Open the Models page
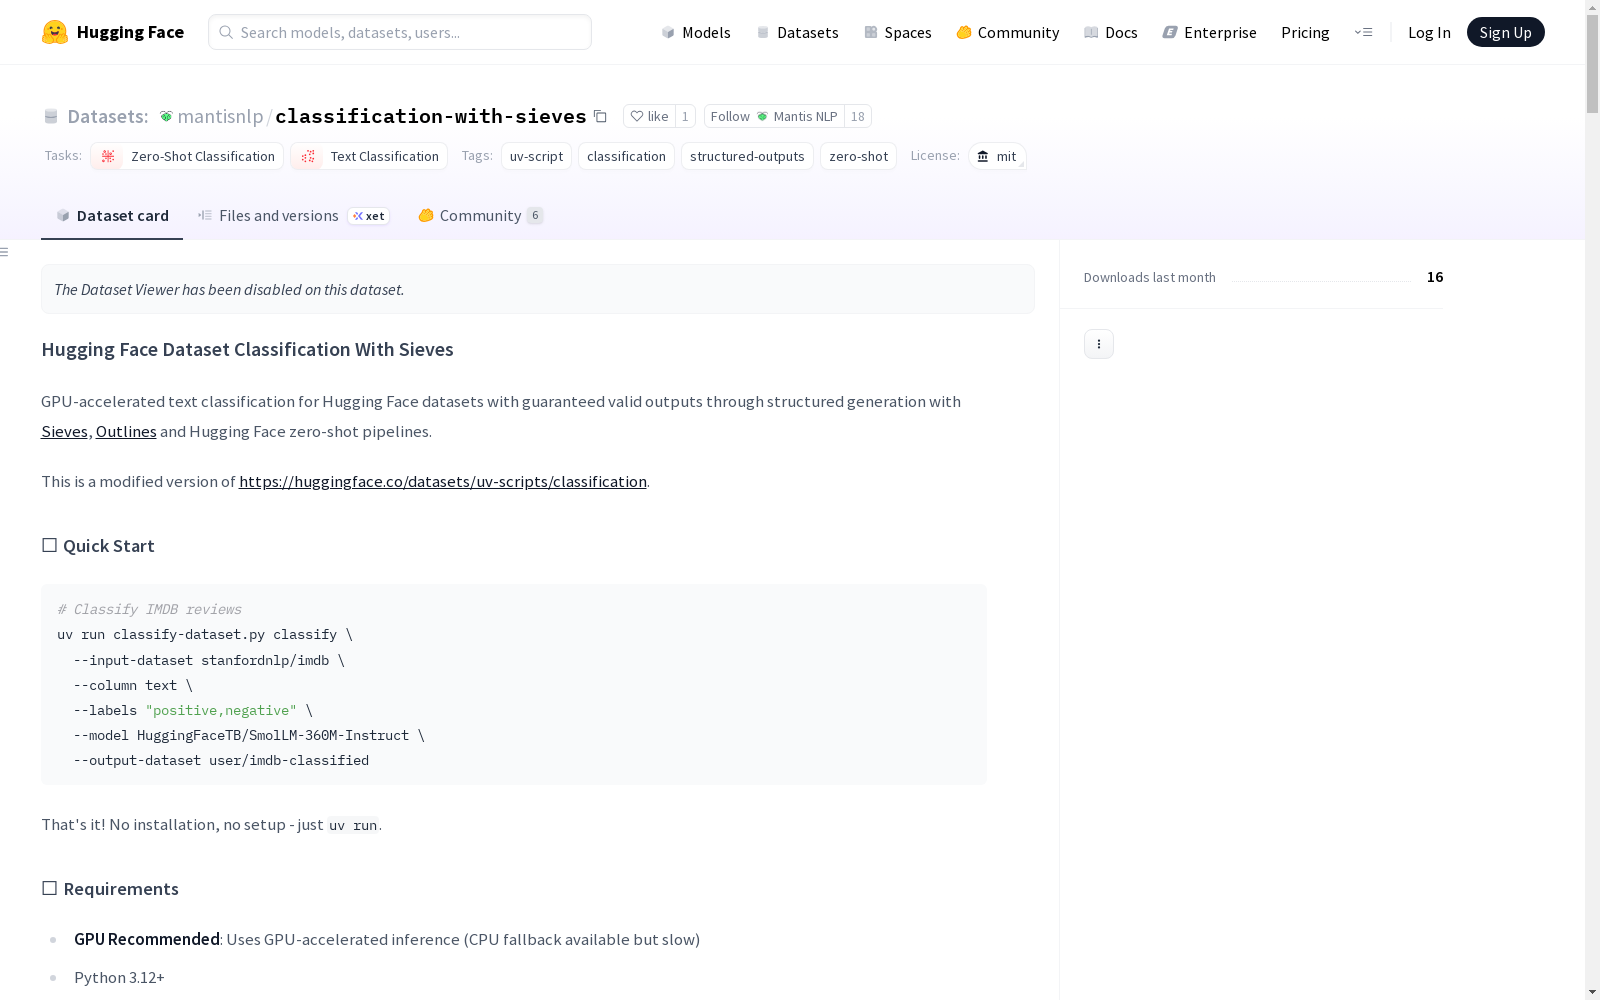This screenshot has height=1000, width=1600. click(696, 32)
